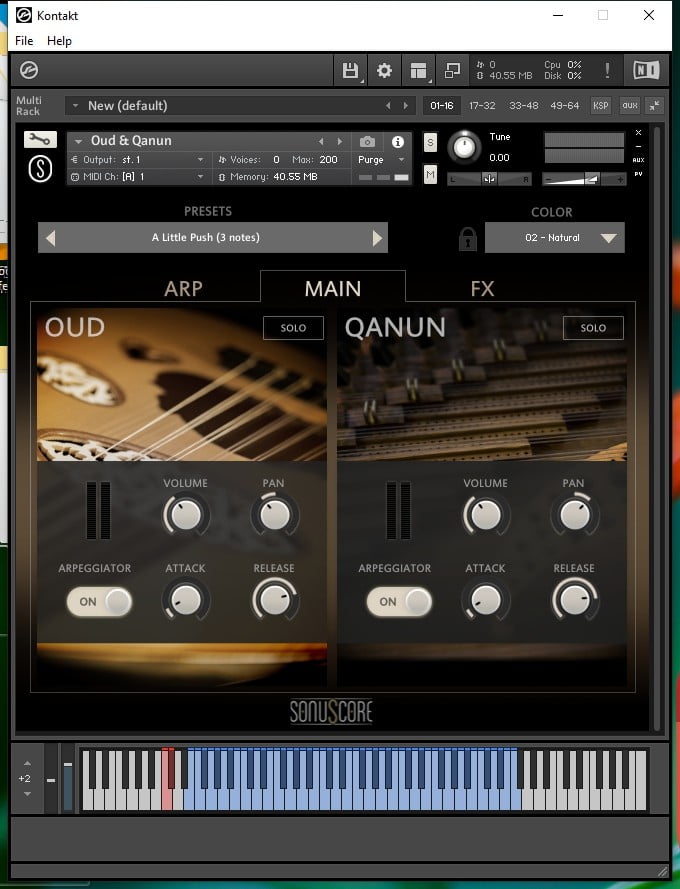Take a snapshot with the camera icon
Viewport: 680px width, 889px height.
(x=367, y=141)
